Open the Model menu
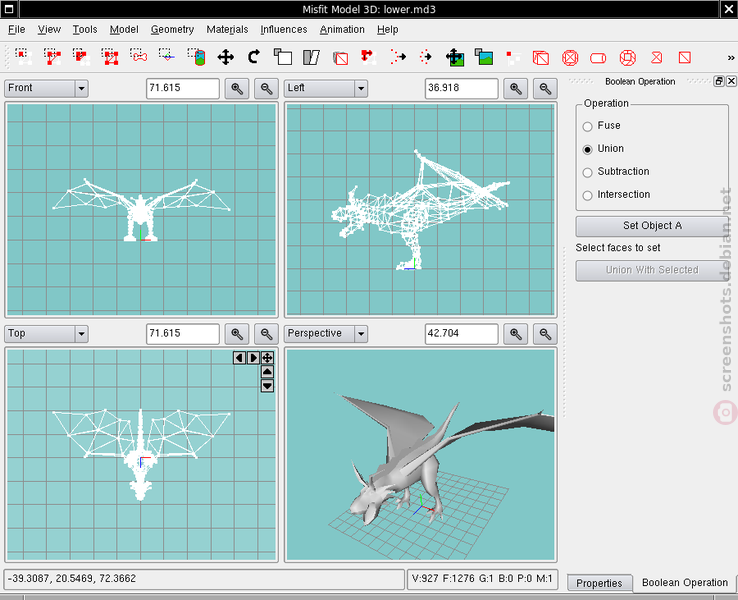 [124, 30]
